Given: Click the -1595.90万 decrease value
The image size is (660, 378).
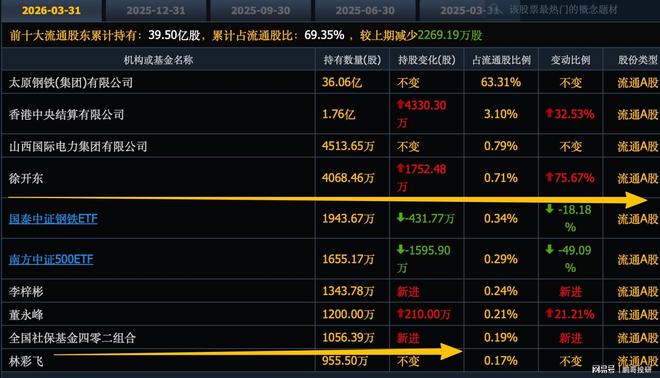Looking at the screenshot, I should pyautogui.click(x=424, y=259).
